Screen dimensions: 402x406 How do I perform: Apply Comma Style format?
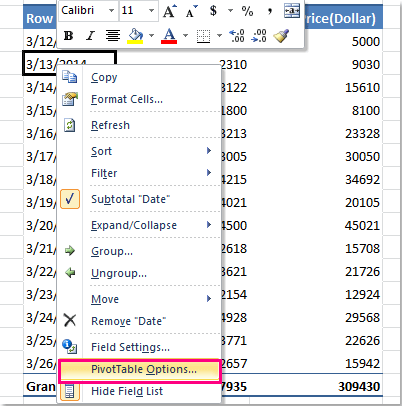click(270, 11)
